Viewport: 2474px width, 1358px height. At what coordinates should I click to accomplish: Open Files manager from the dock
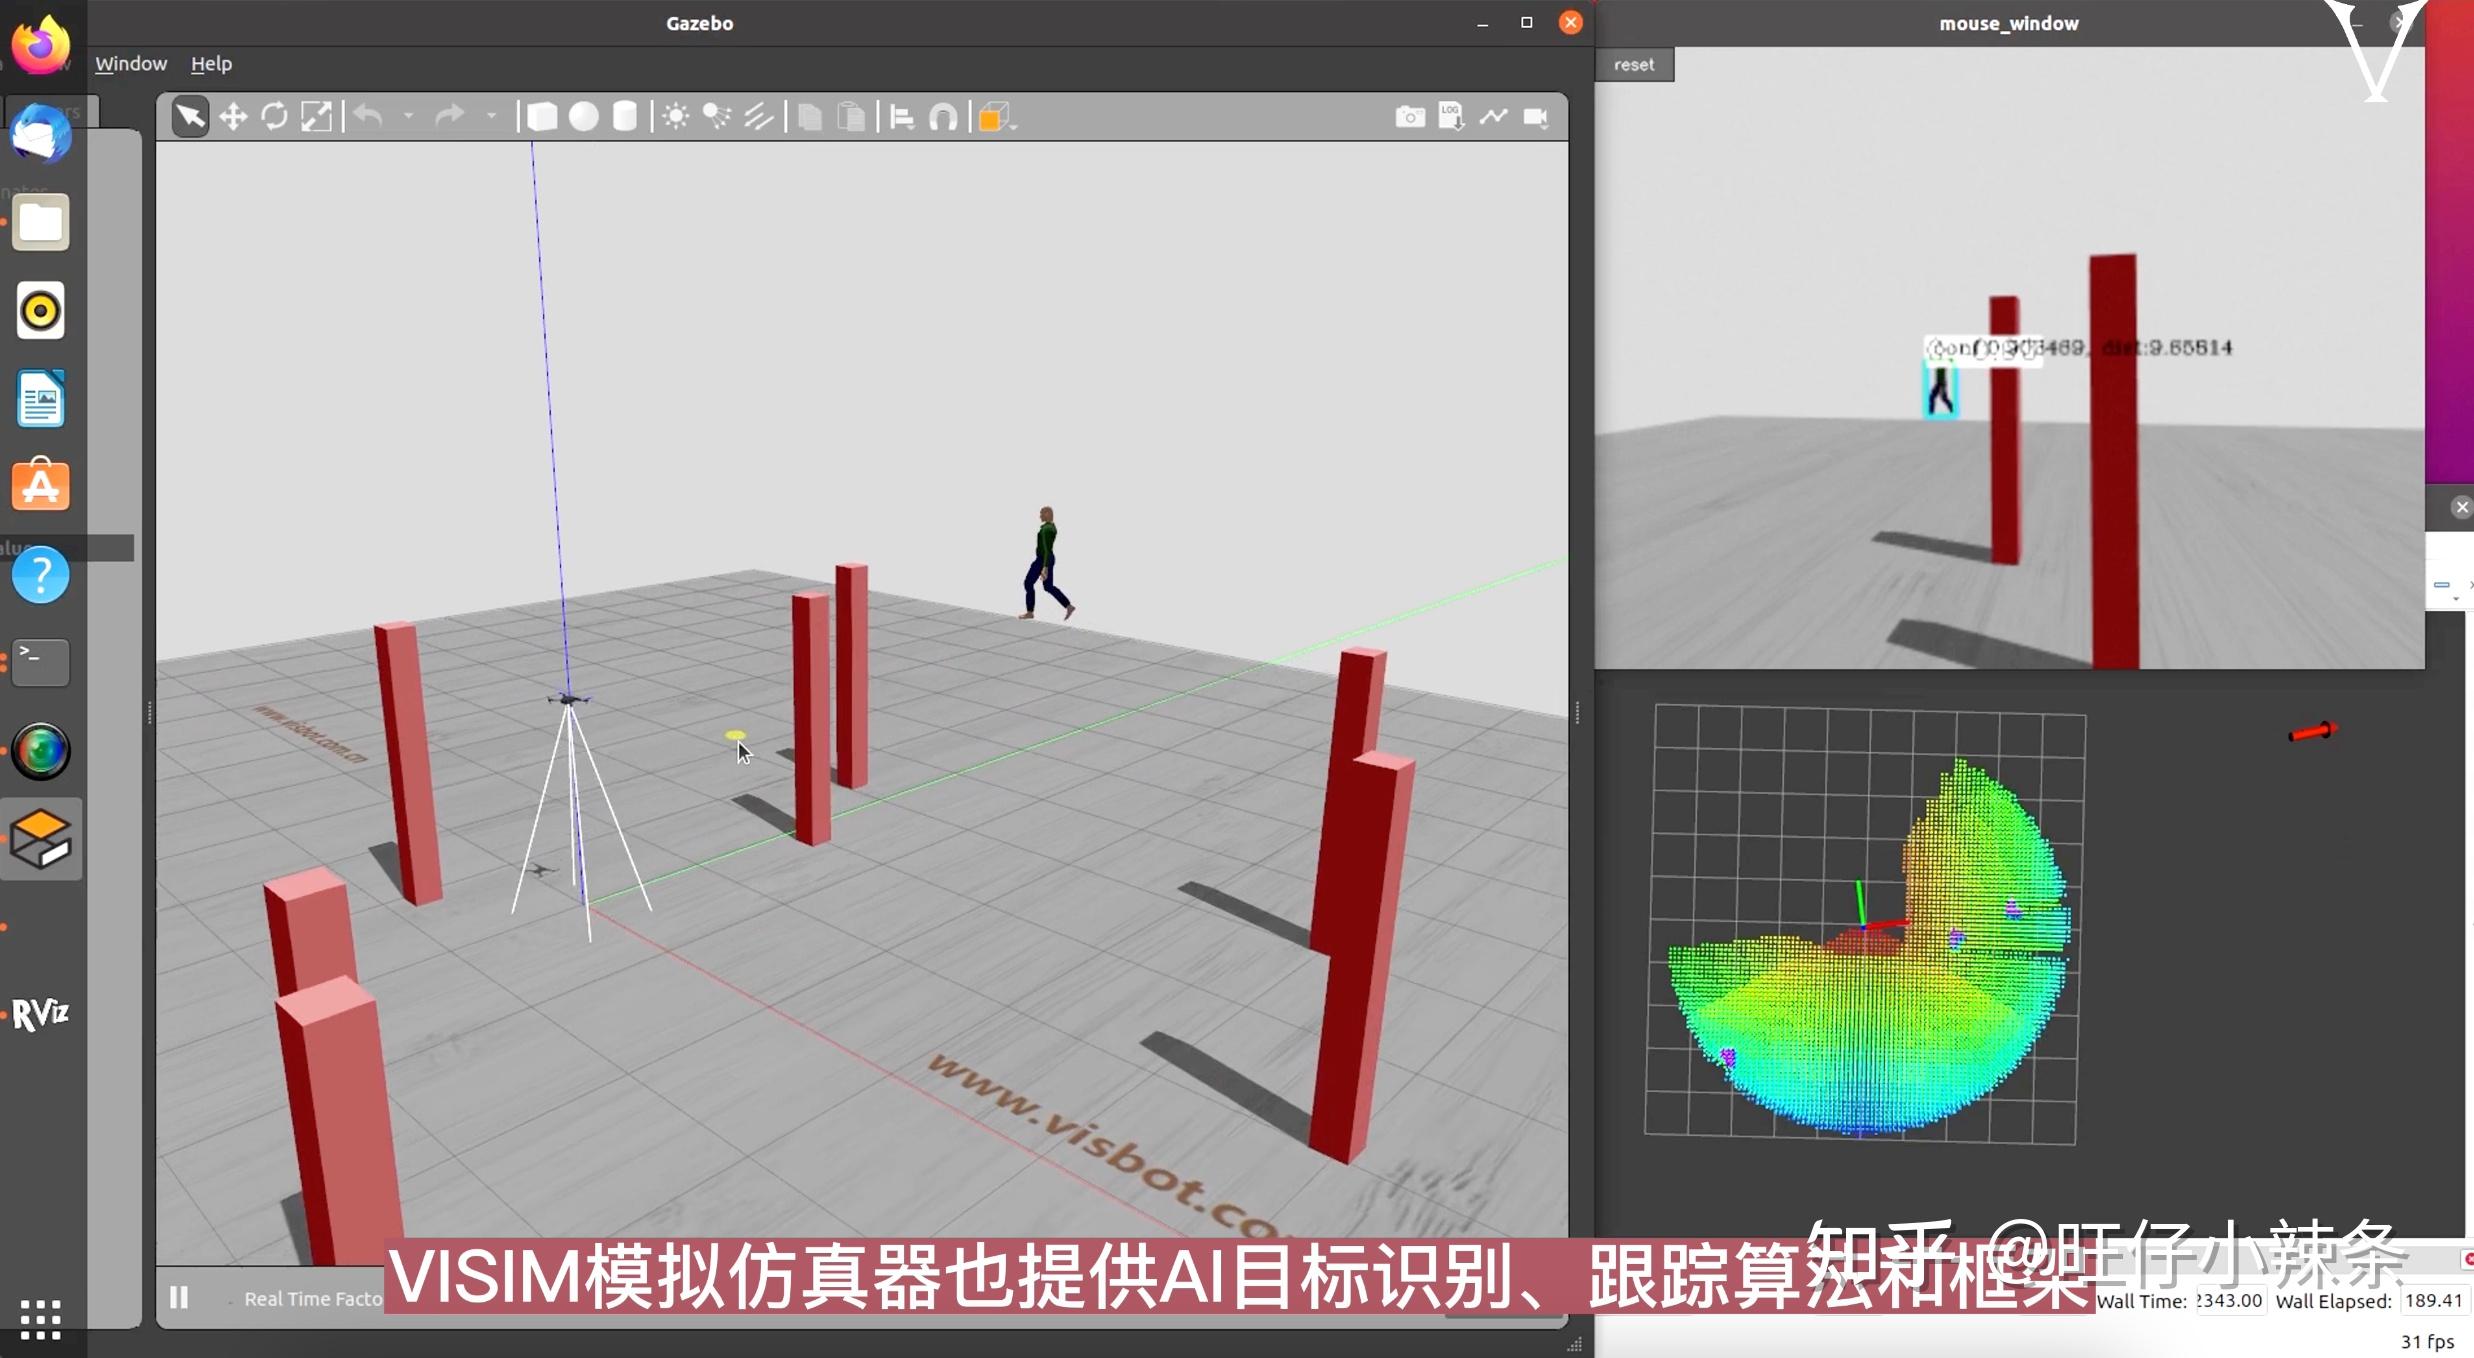click(40, 222)
